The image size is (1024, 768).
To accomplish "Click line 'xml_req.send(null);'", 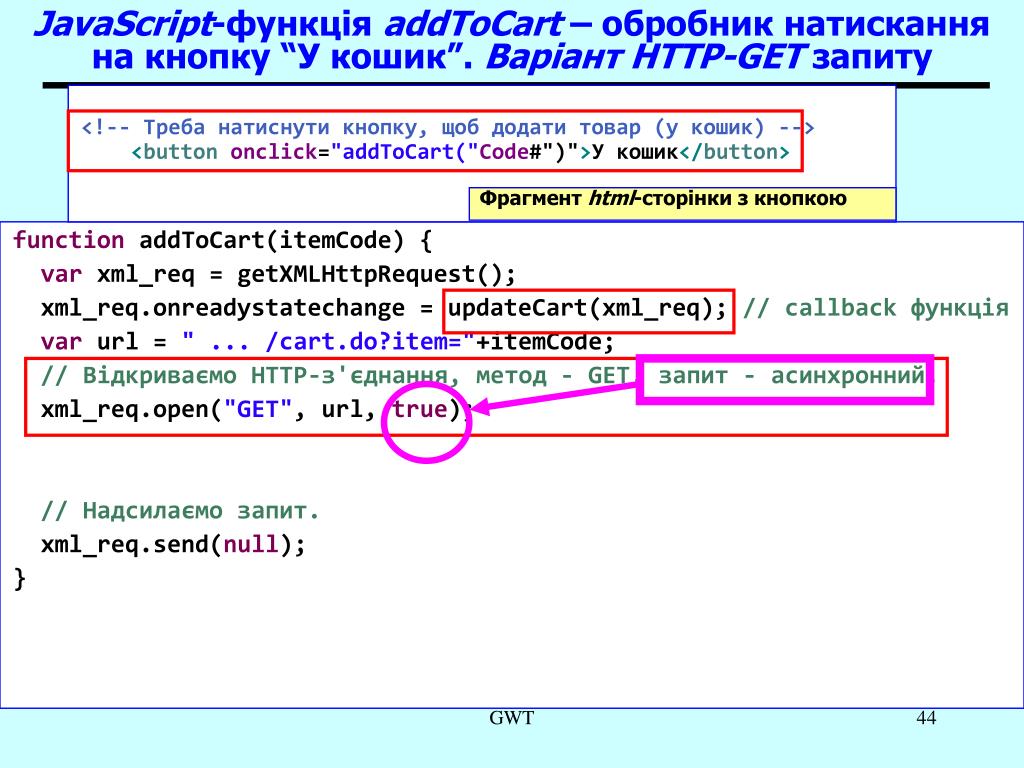I will pyautogui.click(x=173, y=545).
